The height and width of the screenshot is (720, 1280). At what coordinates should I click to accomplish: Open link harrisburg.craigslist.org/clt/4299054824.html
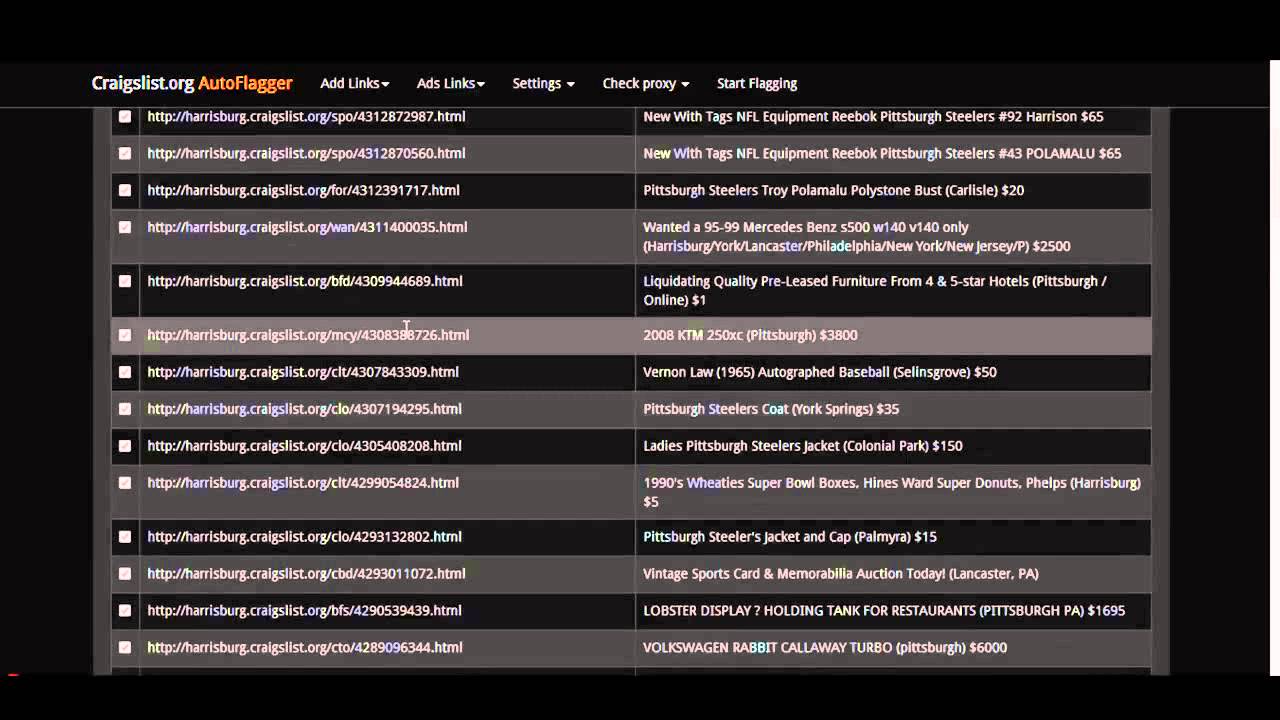tap(303, 484)
